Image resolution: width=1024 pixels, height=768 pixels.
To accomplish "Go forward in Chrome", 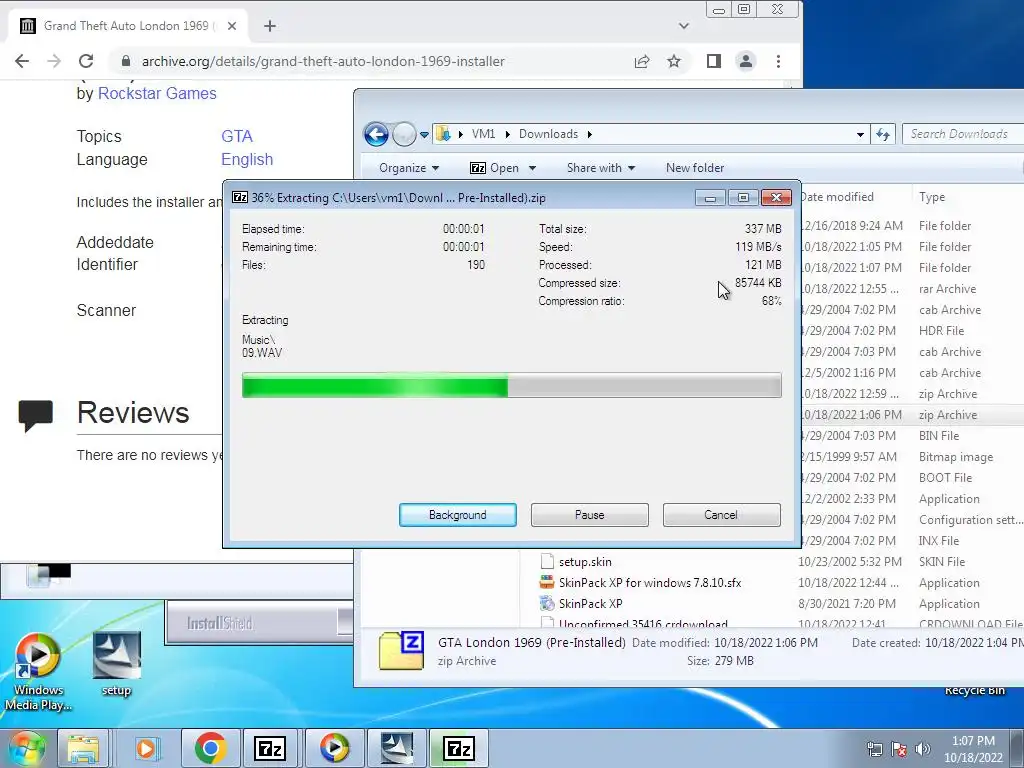I will tap(54, 61).
